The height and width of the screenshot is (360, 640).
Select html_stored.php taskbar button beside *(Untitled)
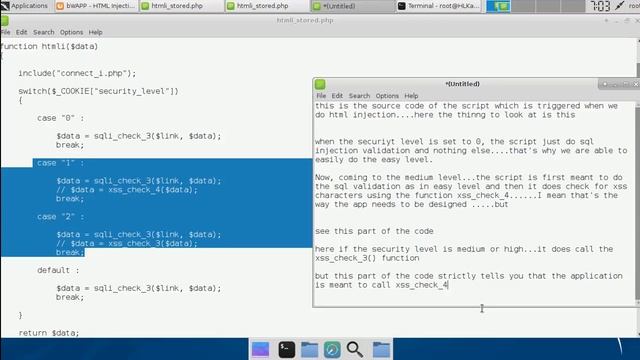click(266, 6)
